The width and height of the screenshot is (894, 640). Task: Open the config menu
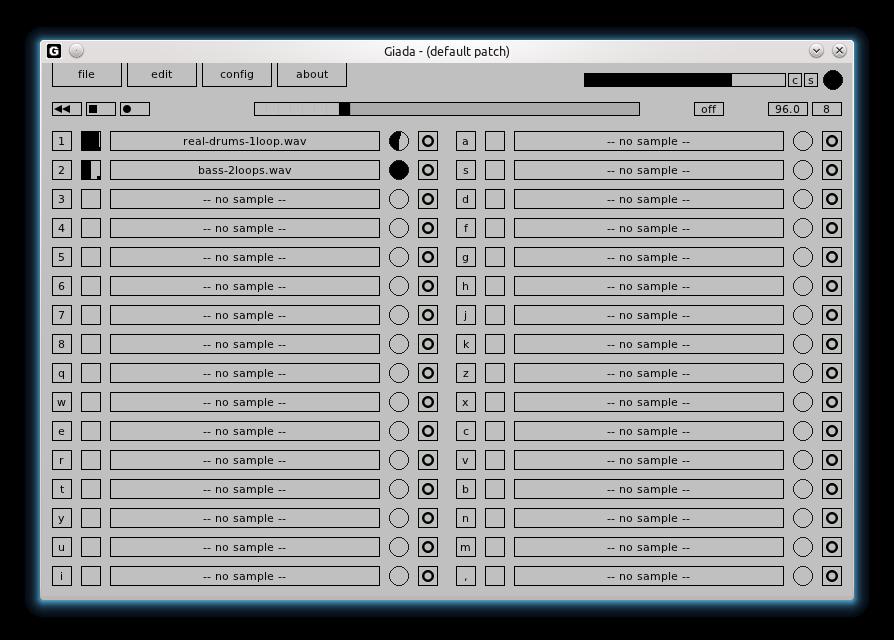(x=237, y=74)
